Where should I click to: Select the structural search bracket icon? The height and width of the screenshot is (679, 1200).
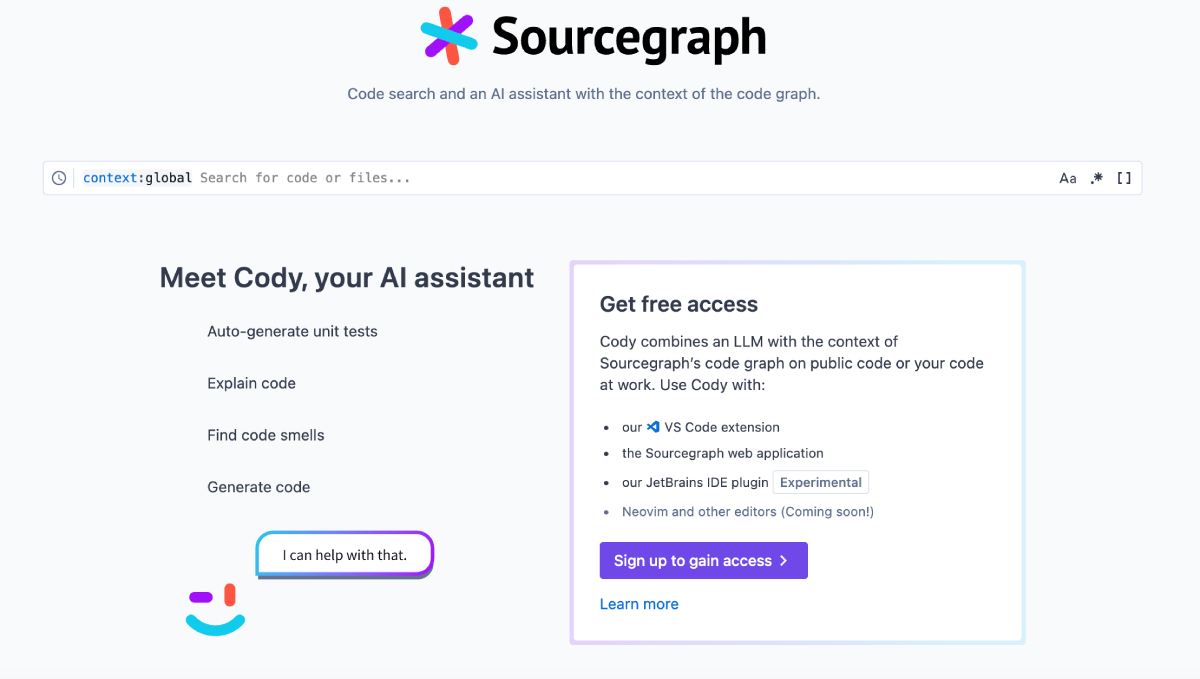coord(1124,177)
